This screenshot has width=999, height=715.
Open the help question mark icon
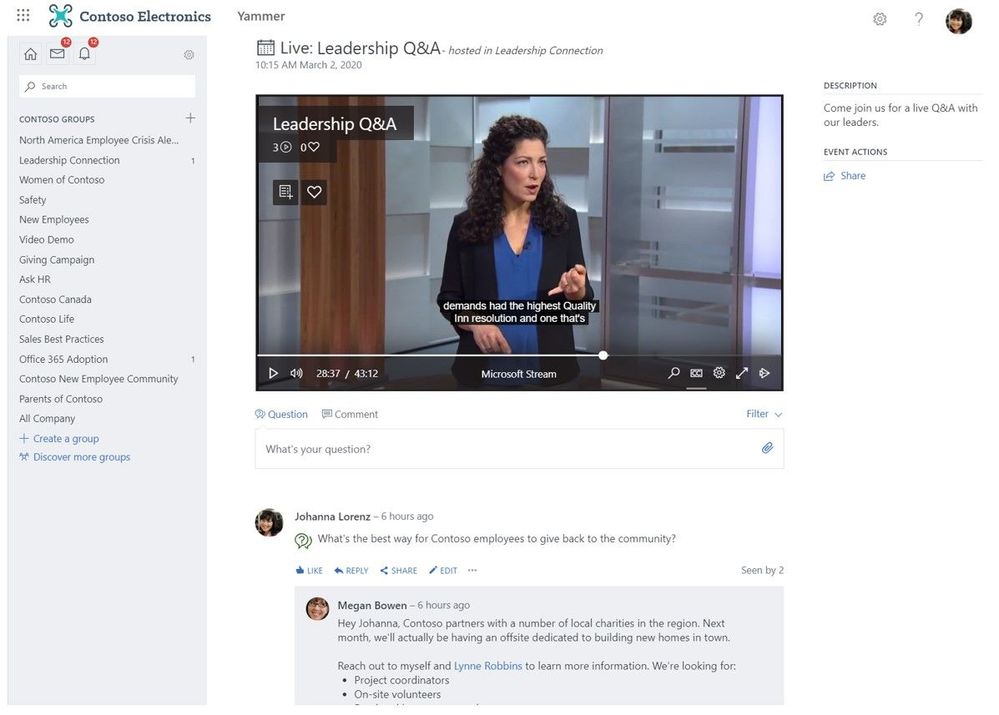[918, 19]
